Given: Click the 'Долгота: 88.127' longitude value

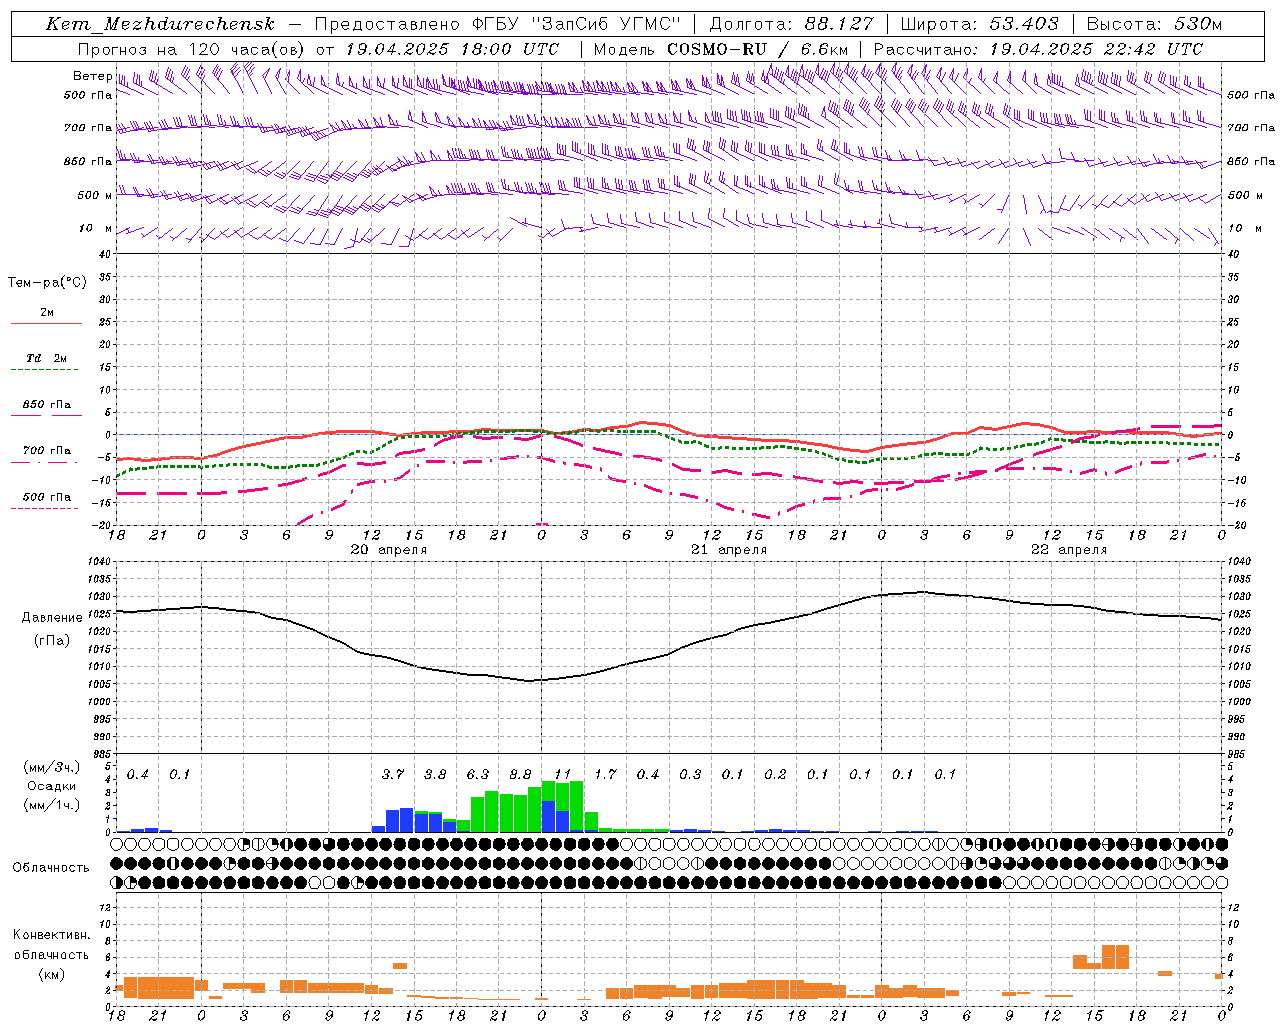Looking at the screenshot, I should pyautogui.click(x=791, y=24).
